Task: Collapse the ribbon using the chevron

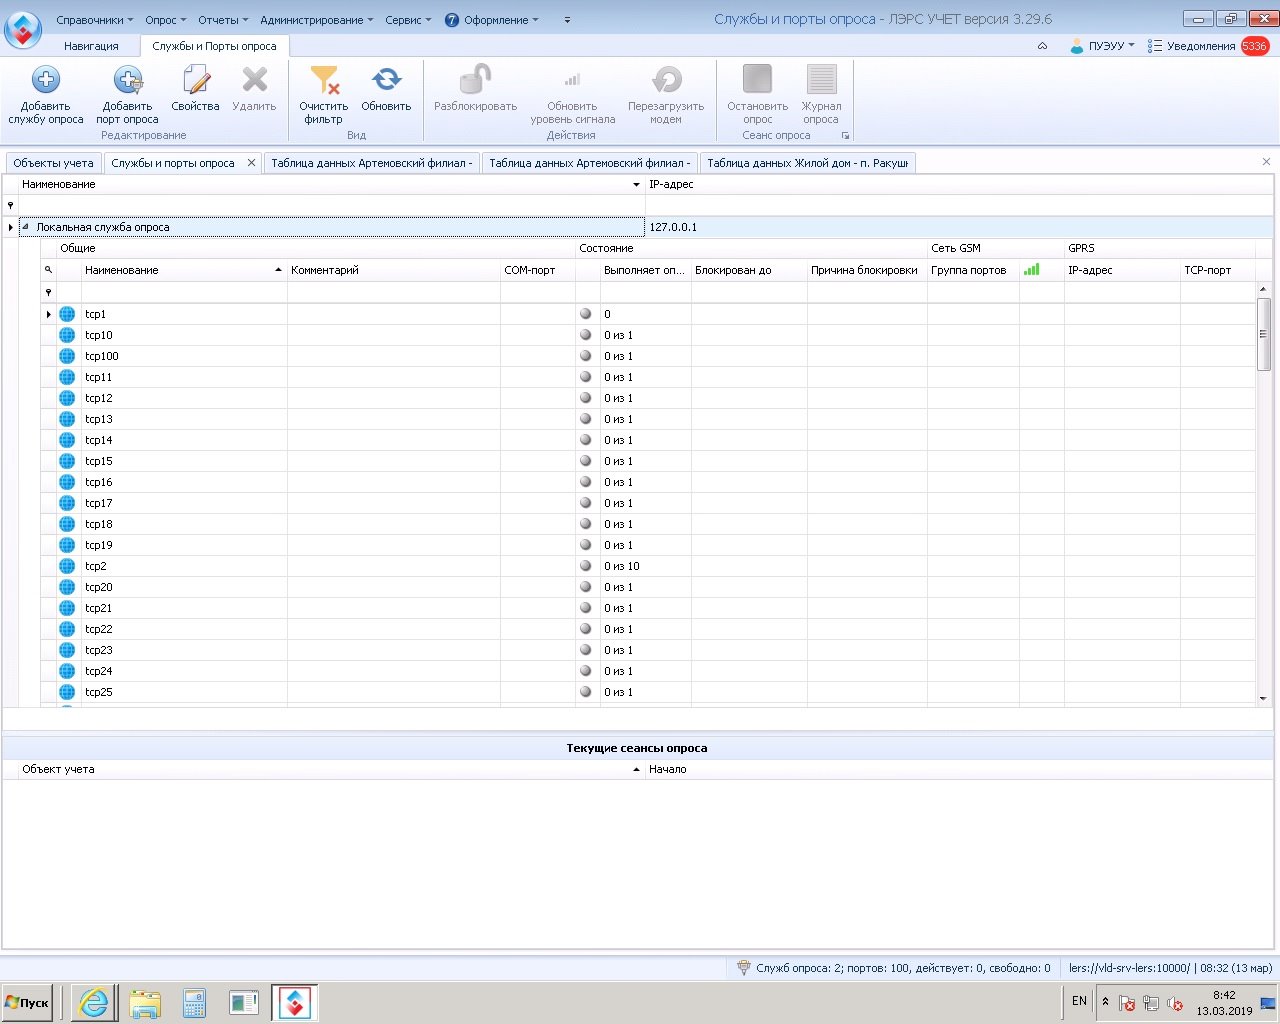Action: (x=1042, y=46)
